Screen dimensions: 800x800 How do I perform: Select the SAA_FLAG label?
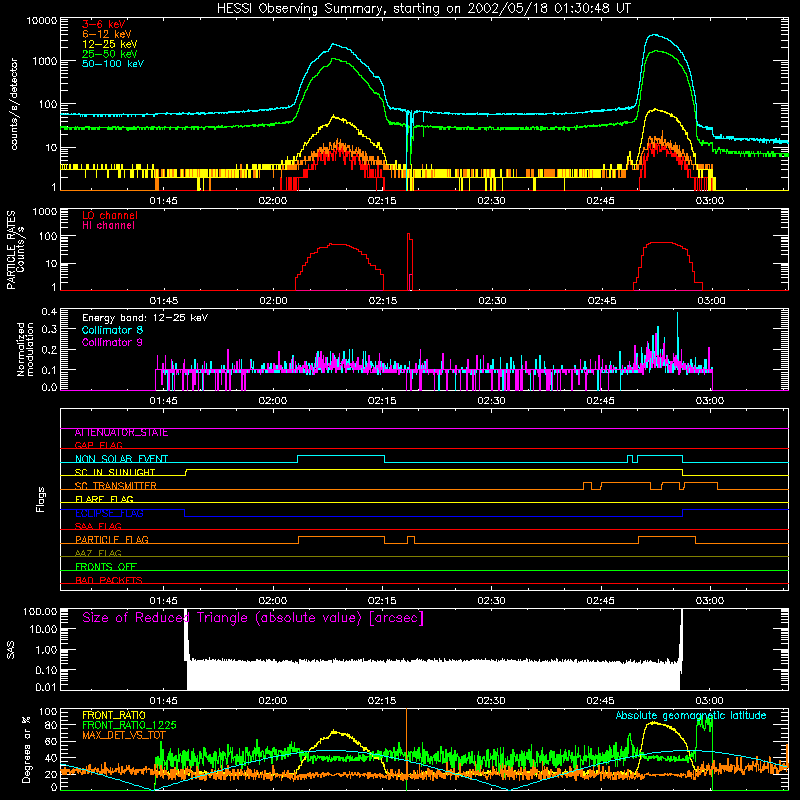tap(98, 526)
